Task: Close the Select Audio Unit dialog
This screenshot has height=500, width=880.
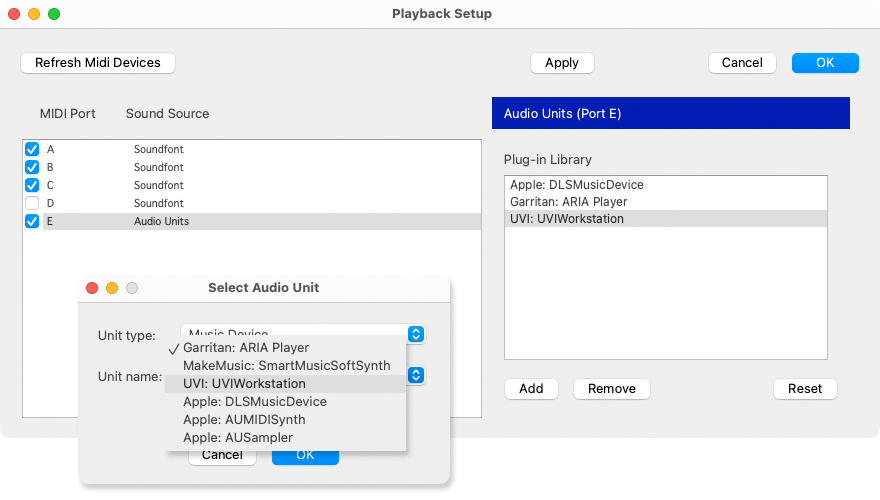Action: pos(92,288)
